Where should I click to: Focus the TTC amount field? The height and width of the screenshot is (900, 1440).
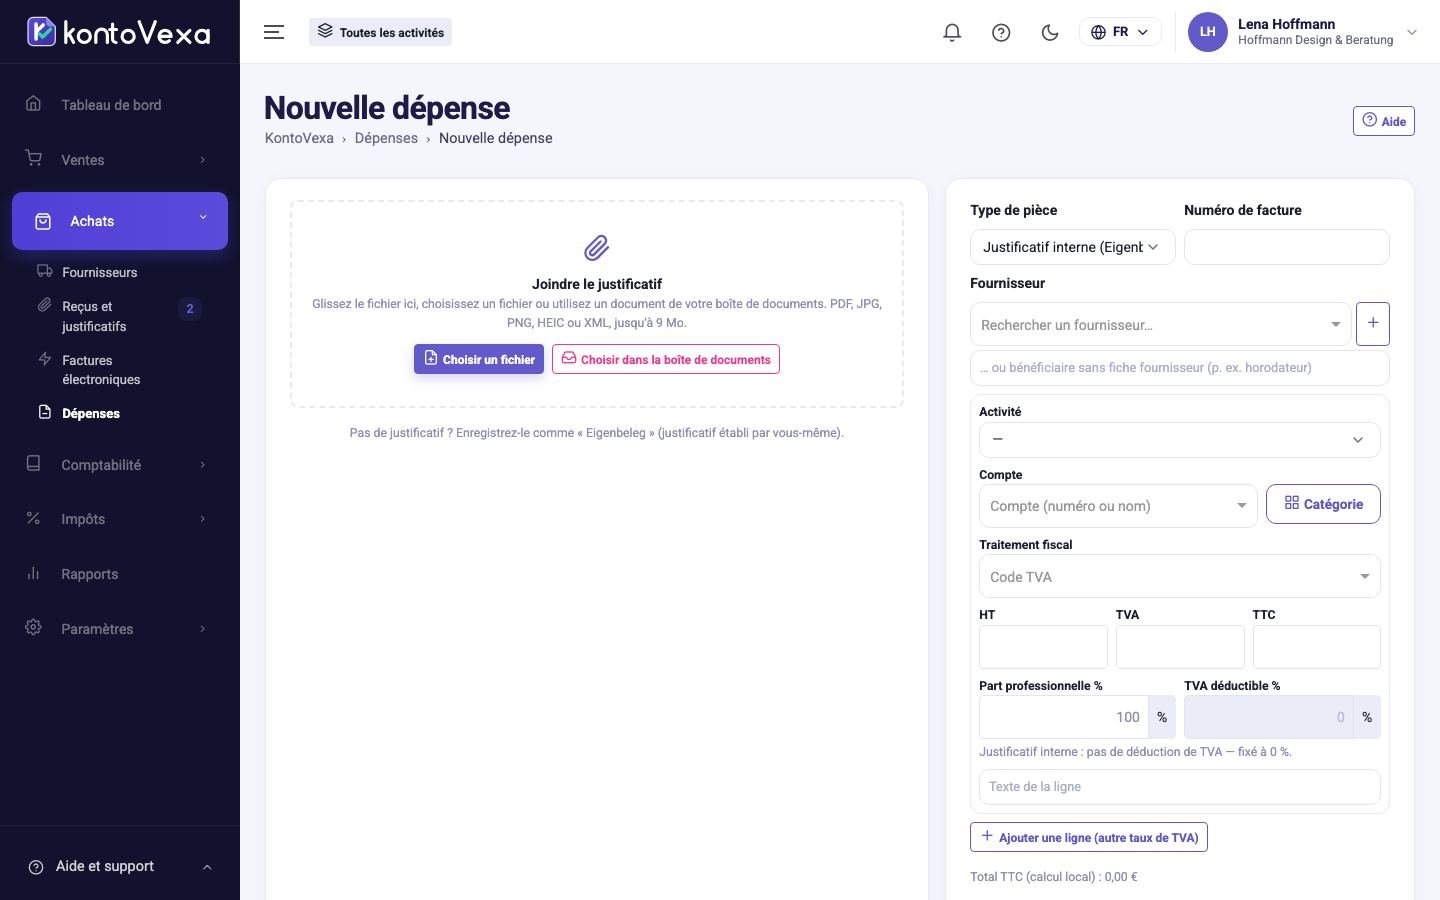coord(1316,647)
